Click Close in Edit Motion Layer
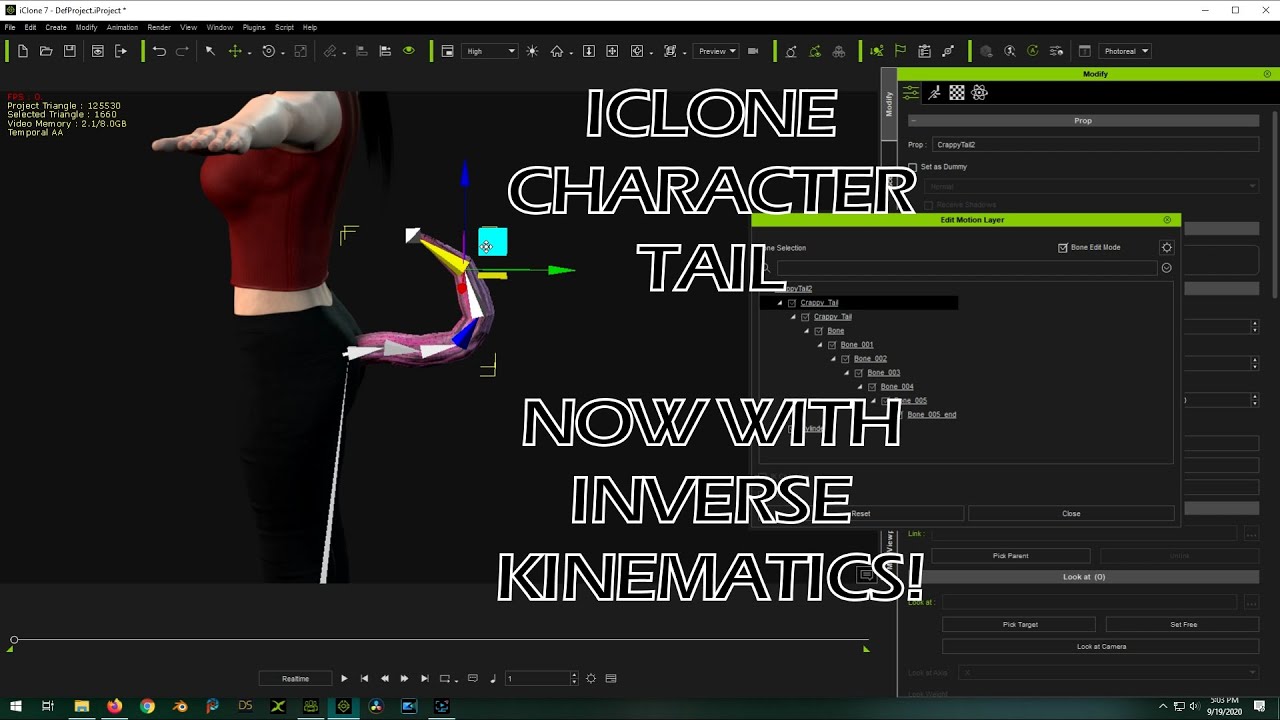 [x=1071, y=514]
